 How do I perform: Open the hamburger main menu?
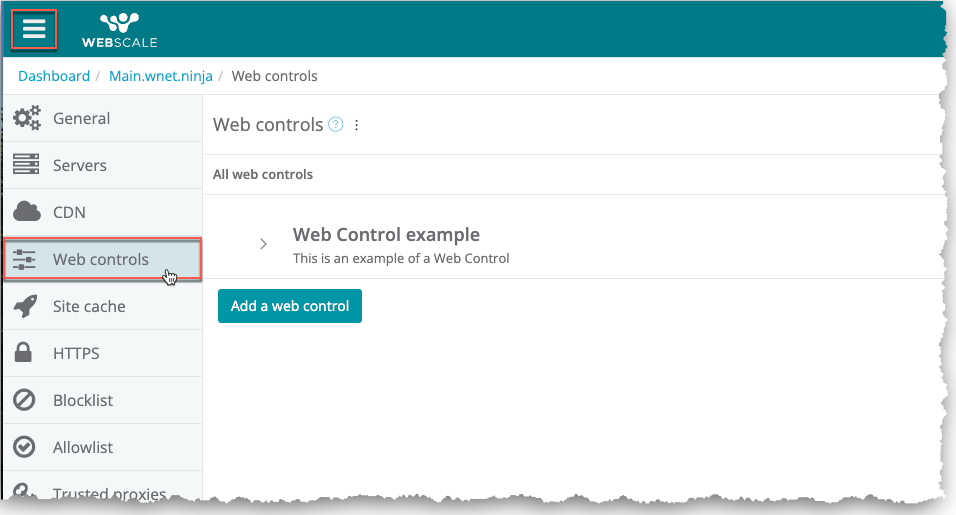(34, 29)
